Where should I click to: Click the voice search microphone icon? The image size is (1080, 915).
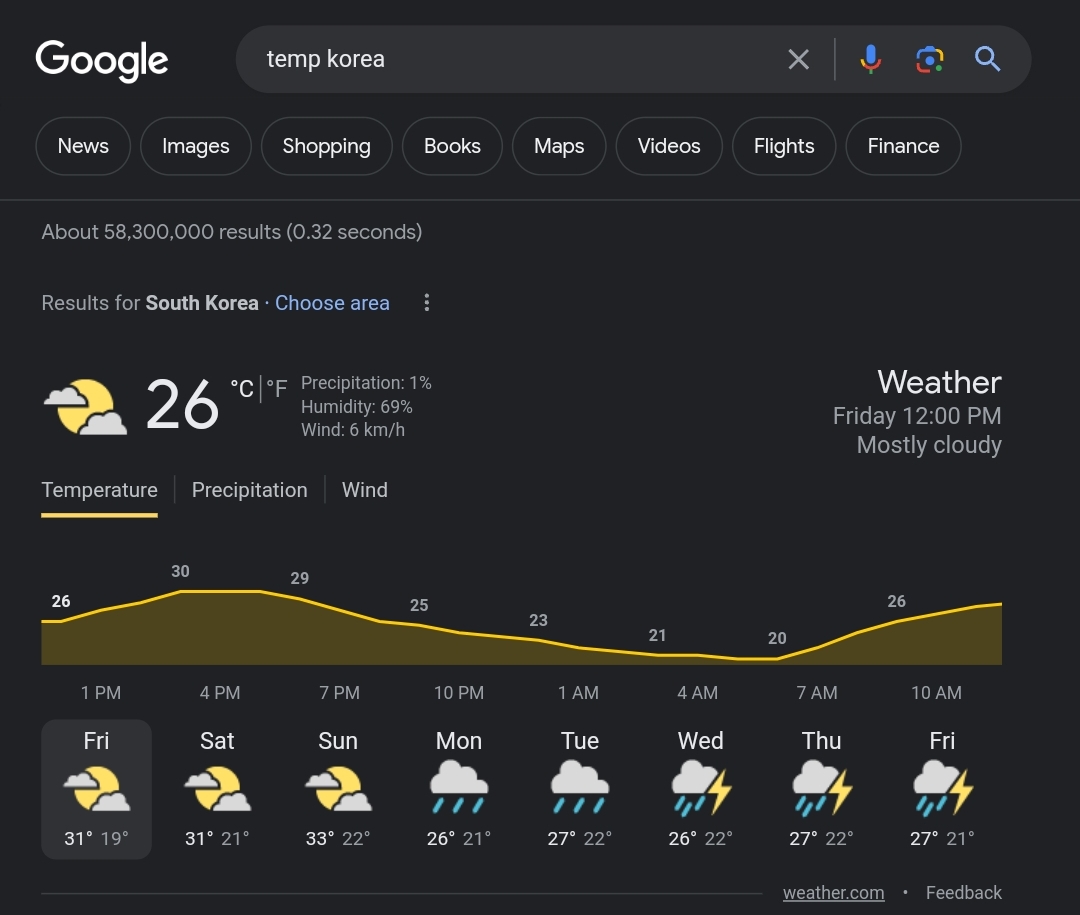click(871, 60)
